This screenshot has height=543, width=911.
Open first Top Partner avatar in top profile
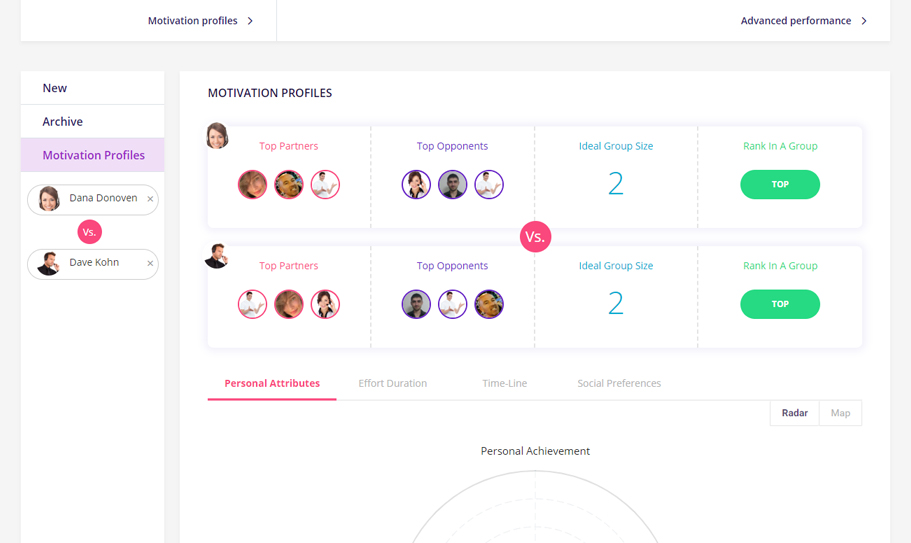pos(252,185)
